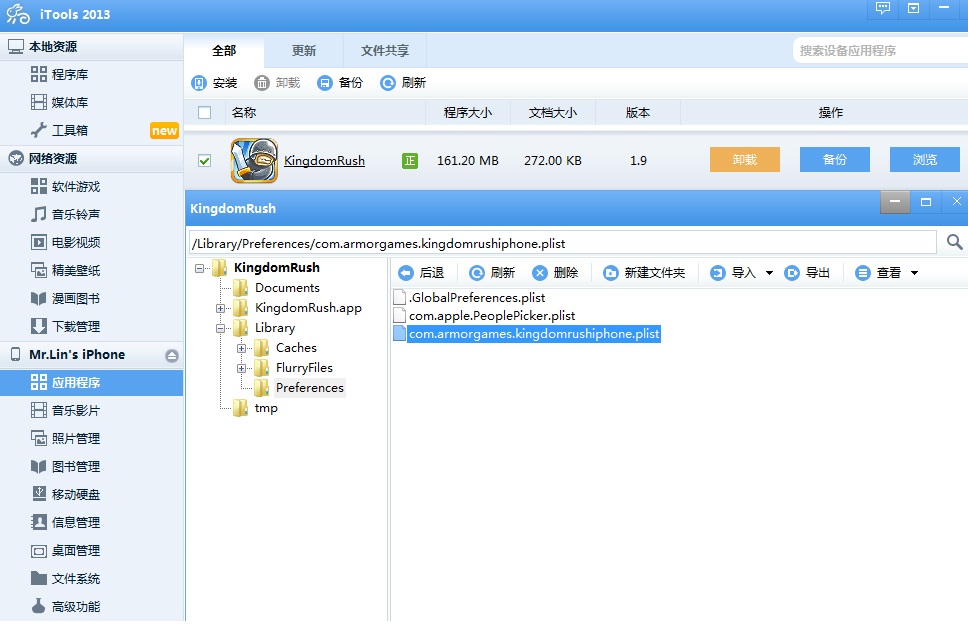Viewport: 968px width, 624px height.
Task: Open 图书管理 book management
Action: (65, 467)
